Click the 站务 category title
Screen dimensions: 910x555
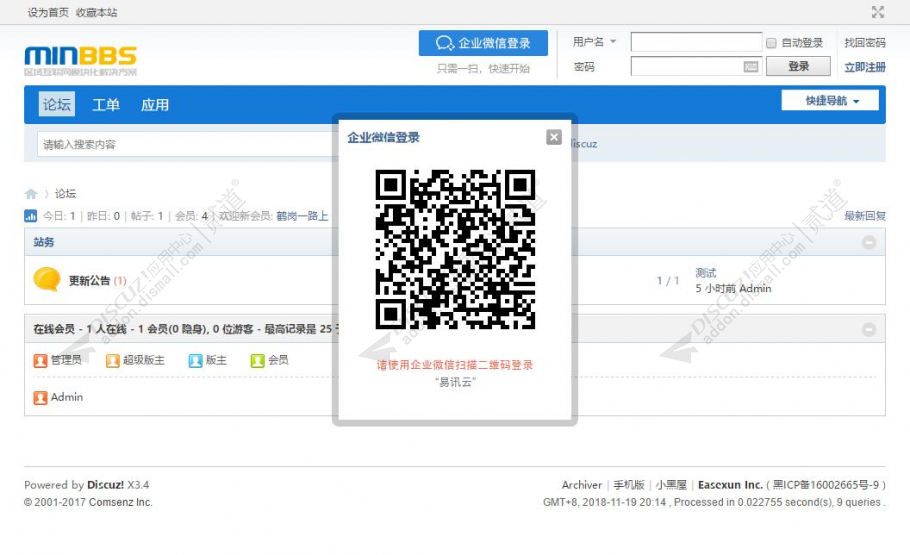tap(44, 242)
